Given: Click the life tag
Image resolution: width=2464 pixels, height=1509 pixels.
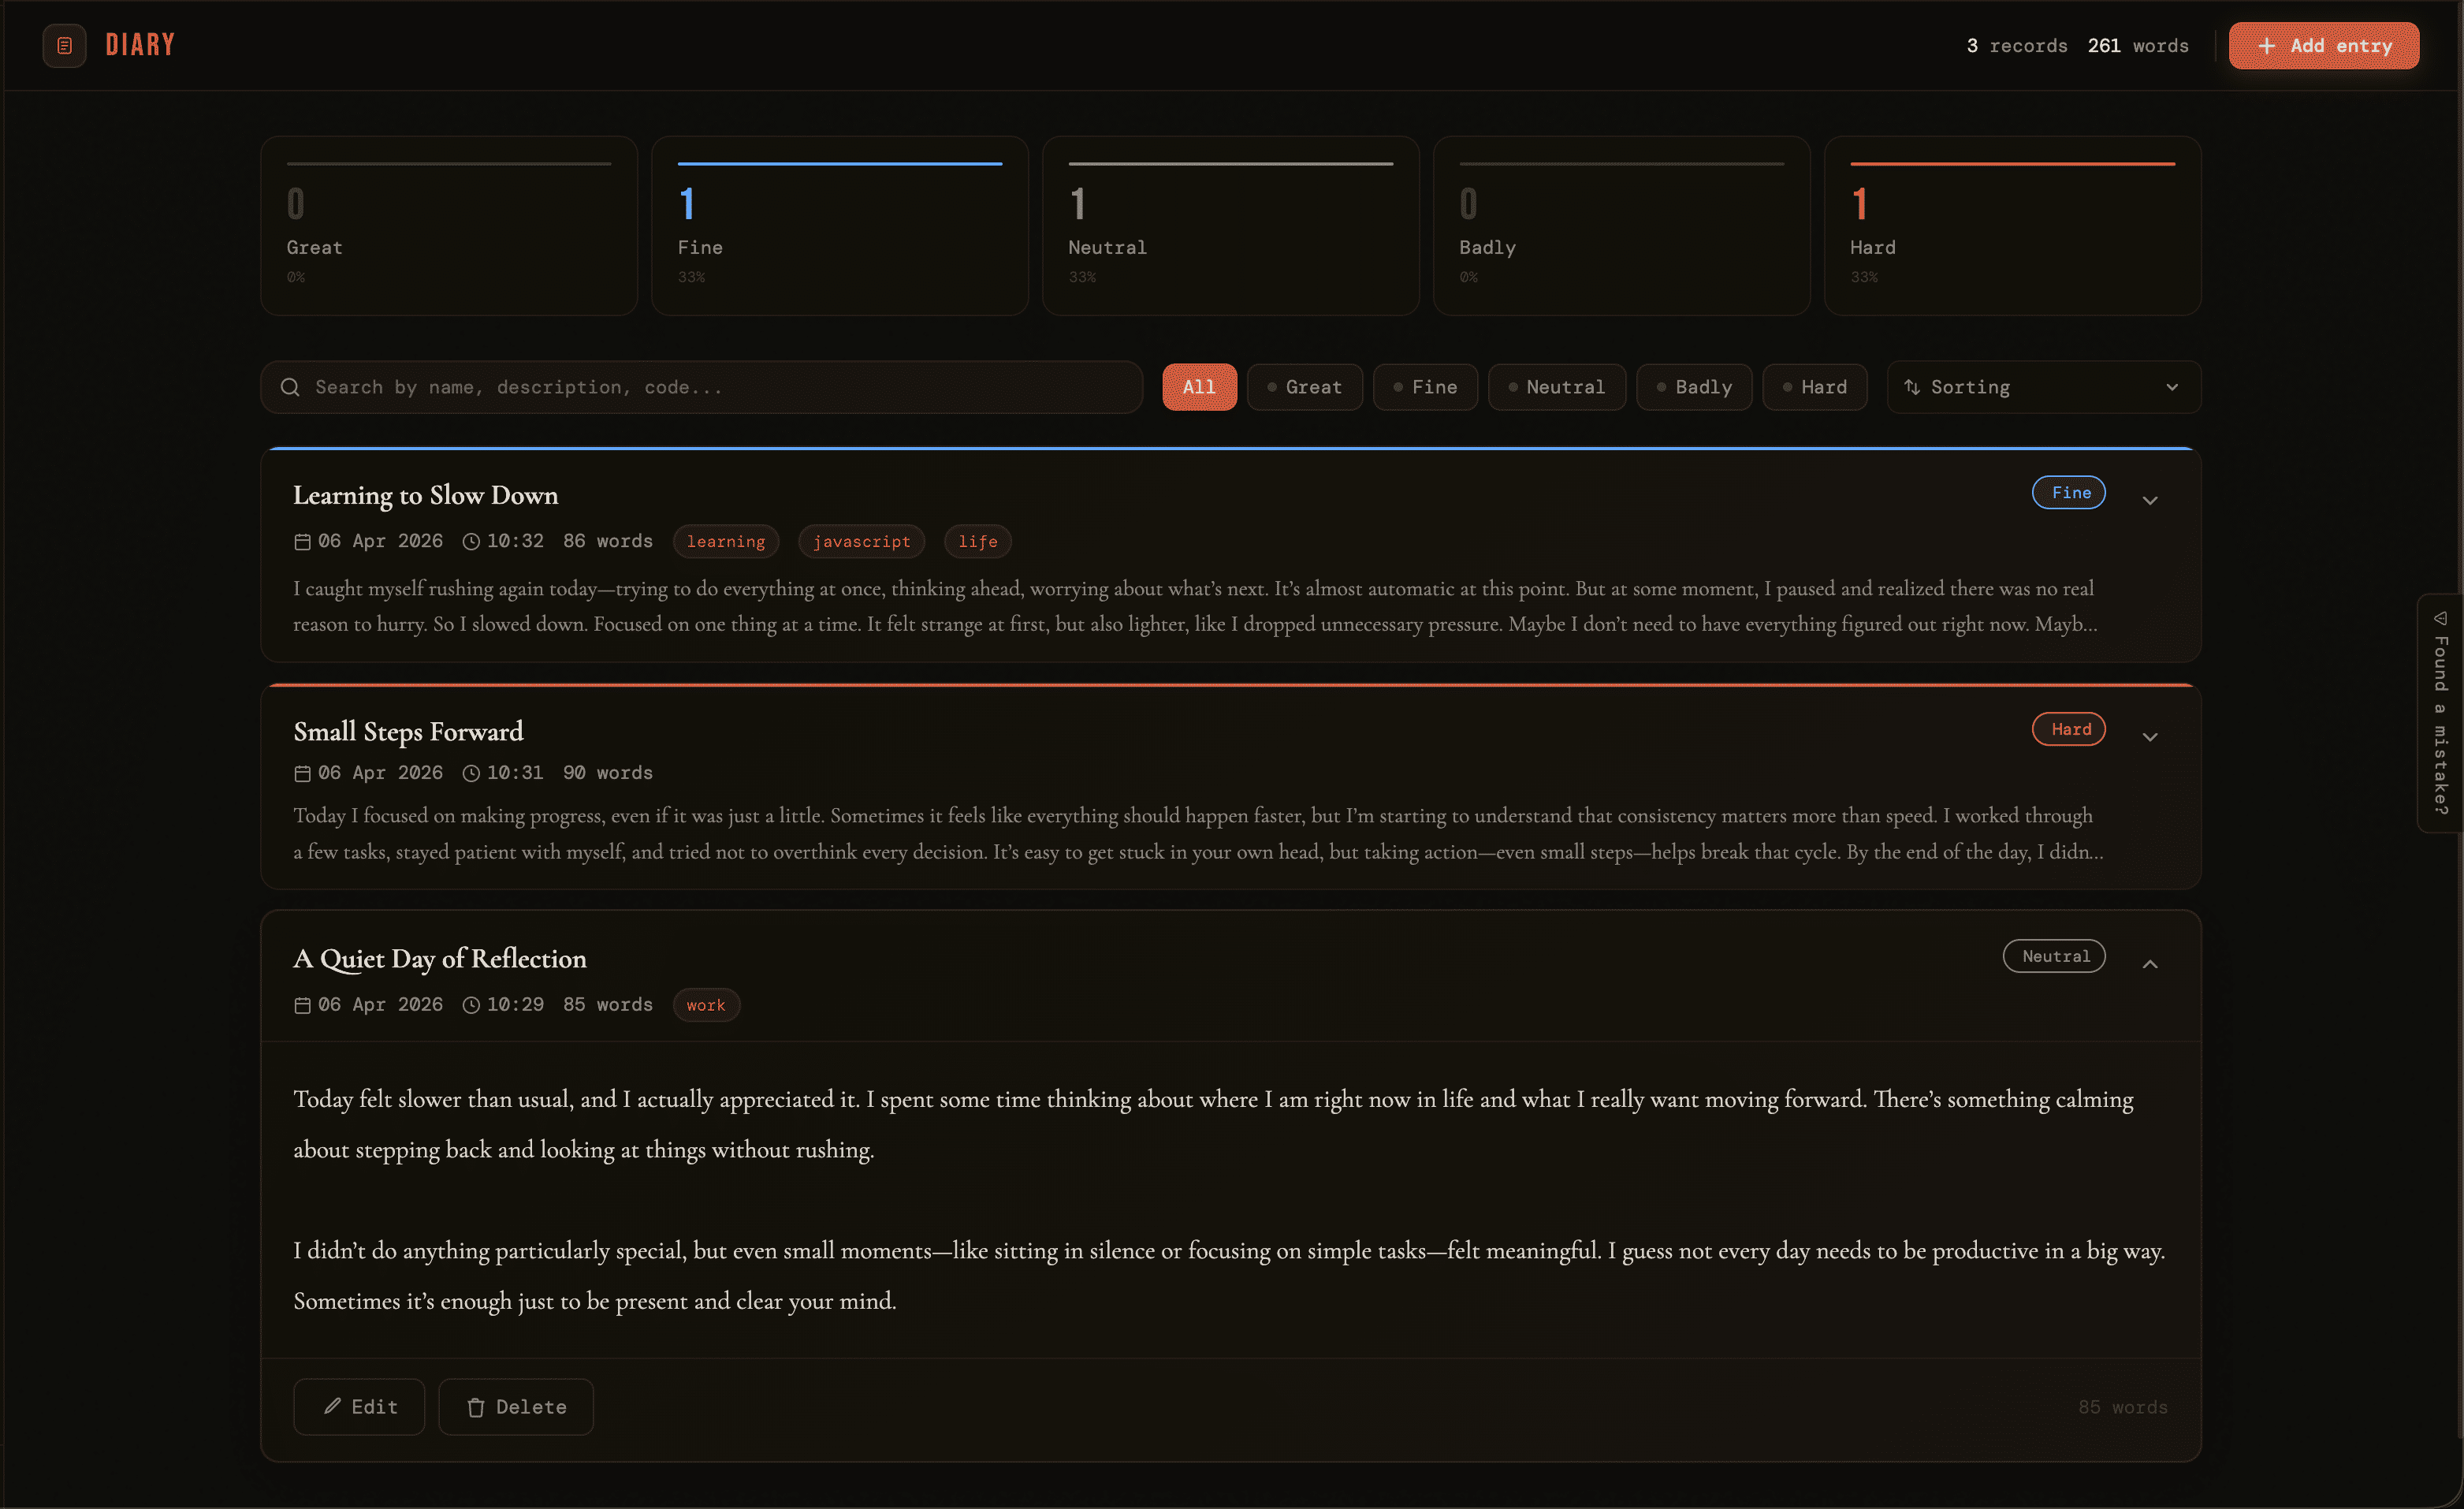Looking at the screenshot, I should click(x=978, y=542).
